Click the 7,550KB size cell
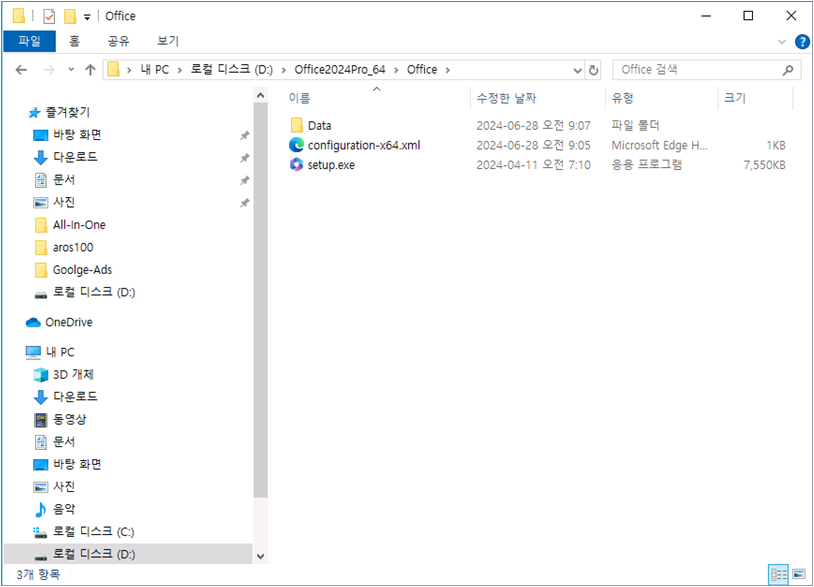Image resolution: width=814 pixels, height=587 pixels. pos(764,165)
